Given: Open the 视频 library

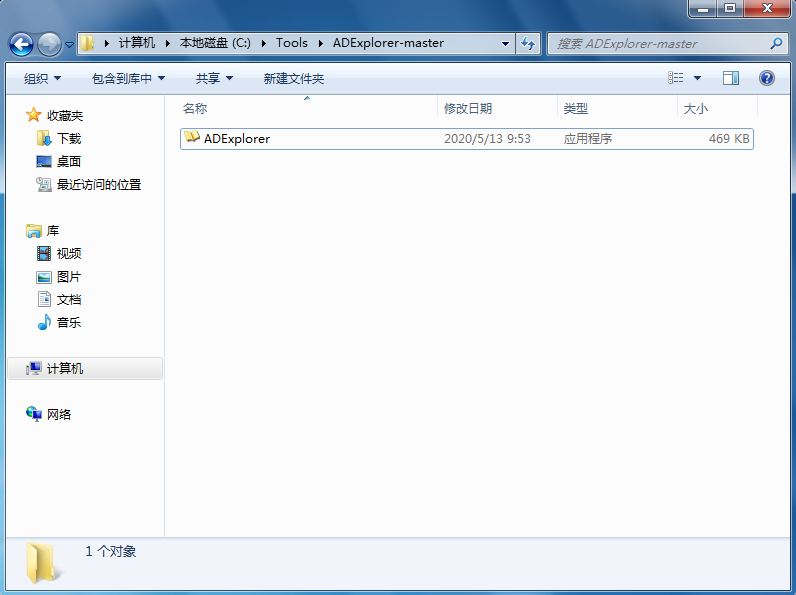Looking at the screenshot, I should [69, 254].
